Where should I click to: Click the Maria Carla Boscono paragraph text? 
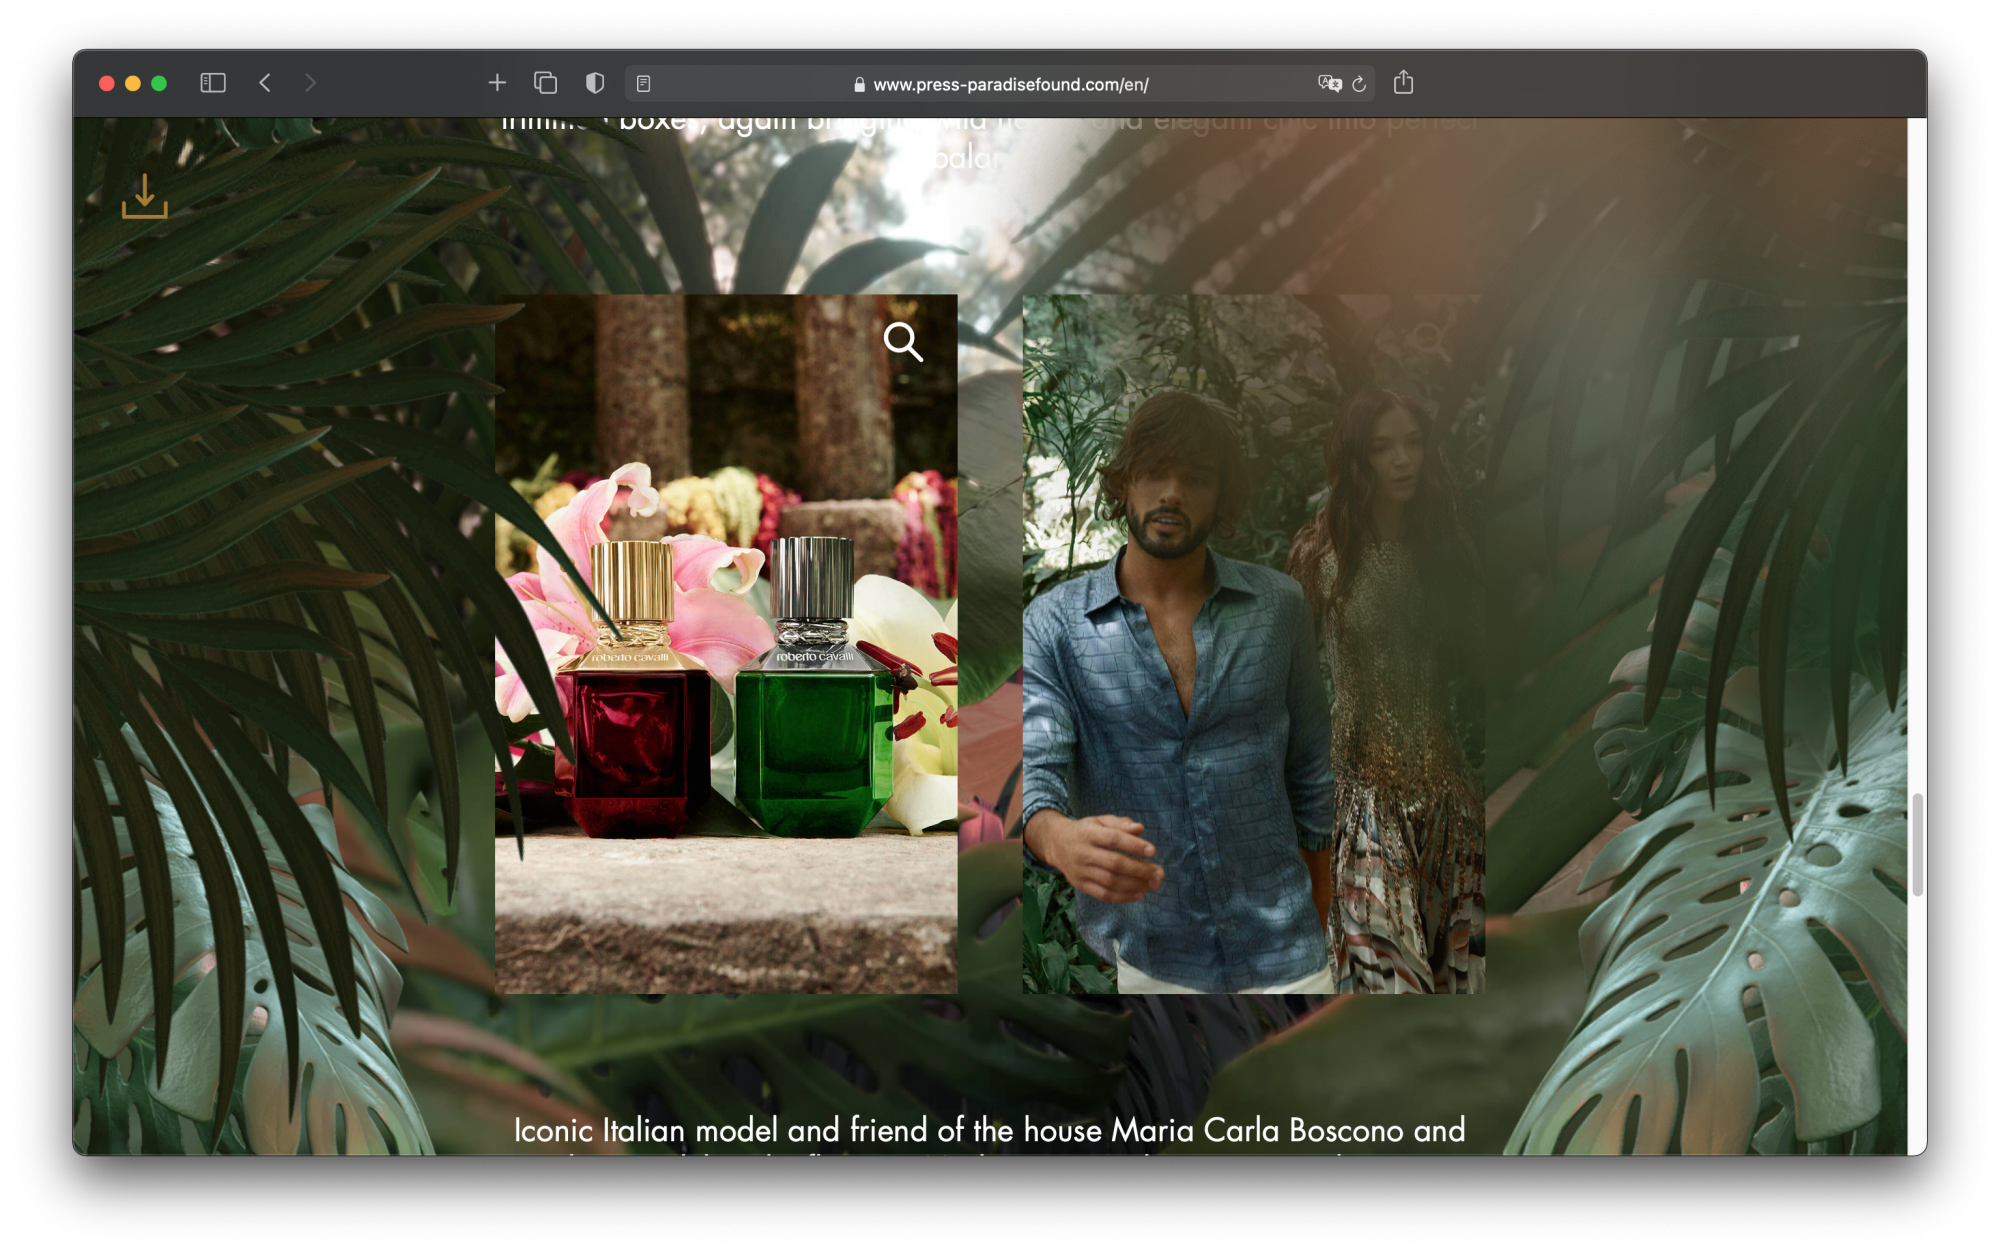click(x=989, y=1130)
